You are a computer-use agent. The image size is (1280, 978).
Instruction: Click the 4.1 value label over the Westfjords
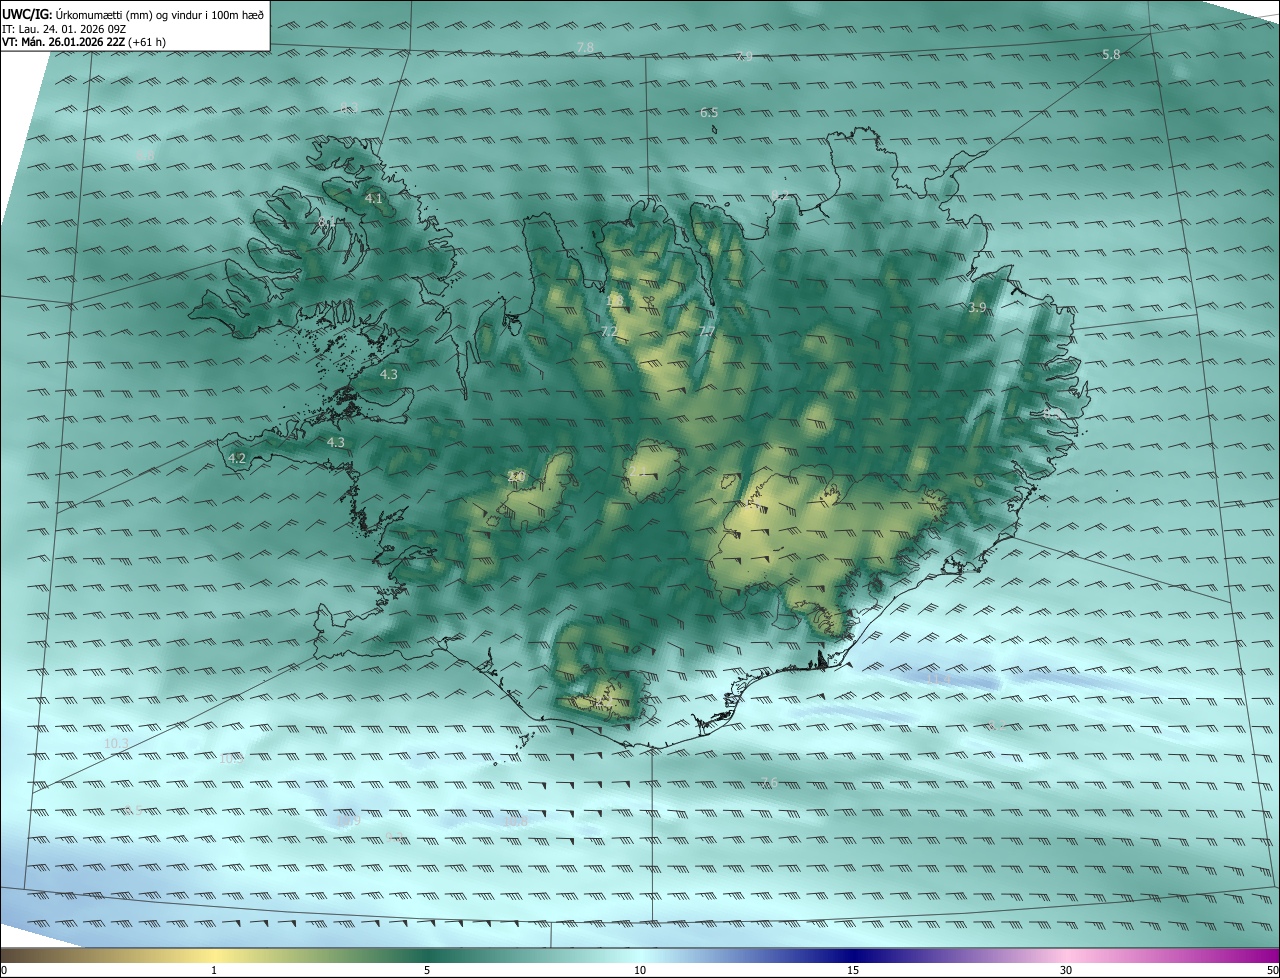click(373, 199)
